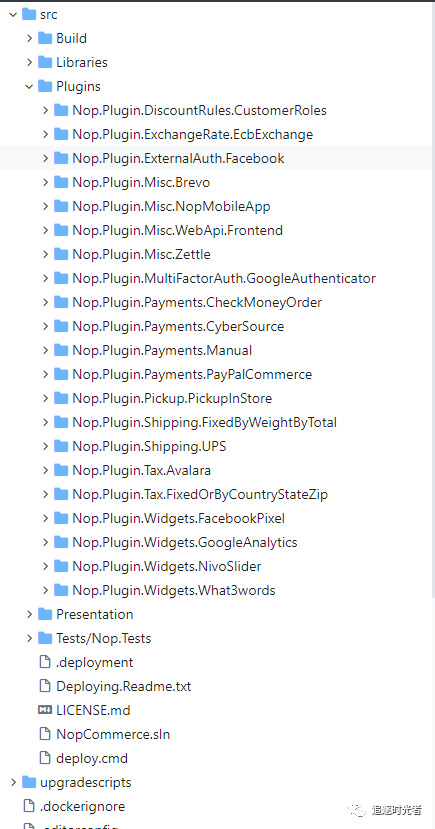Click the Tests/Nop.Tests folder icon
This screenshot has width=435, height=829.
(x=45, y=638)
